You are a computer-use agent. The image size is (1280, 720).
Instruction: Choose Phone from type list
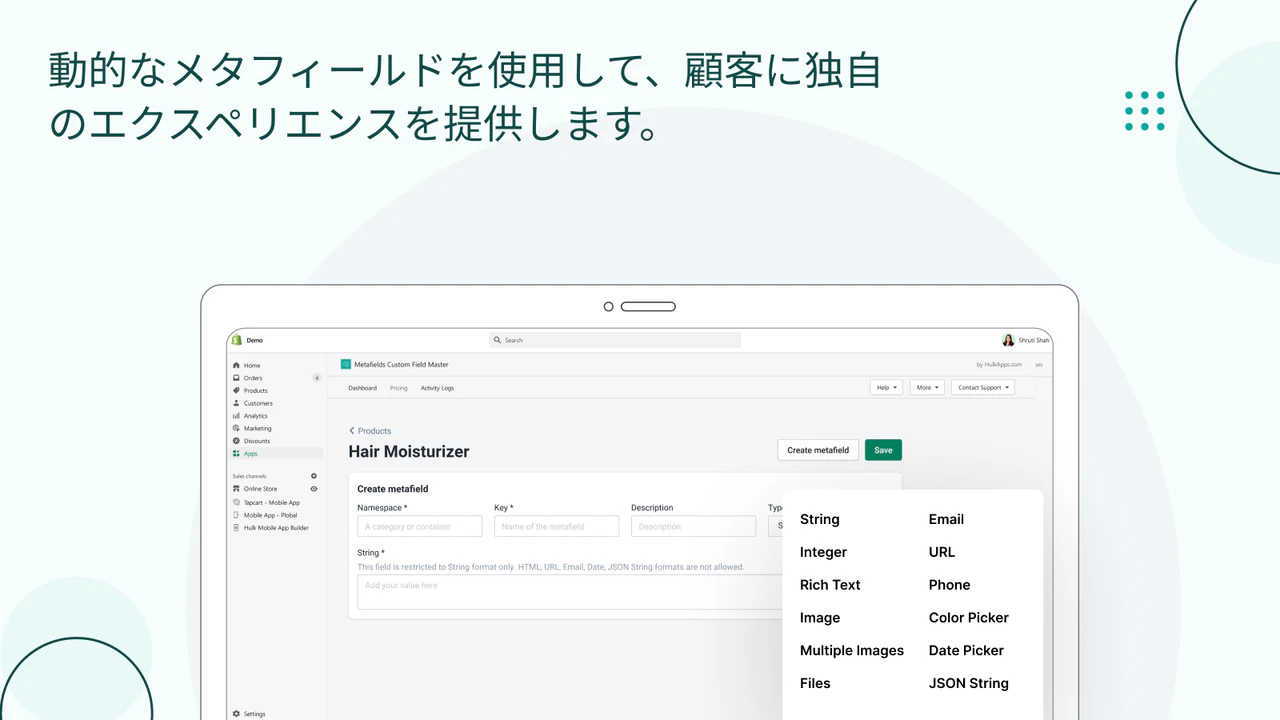click(949, 585)
